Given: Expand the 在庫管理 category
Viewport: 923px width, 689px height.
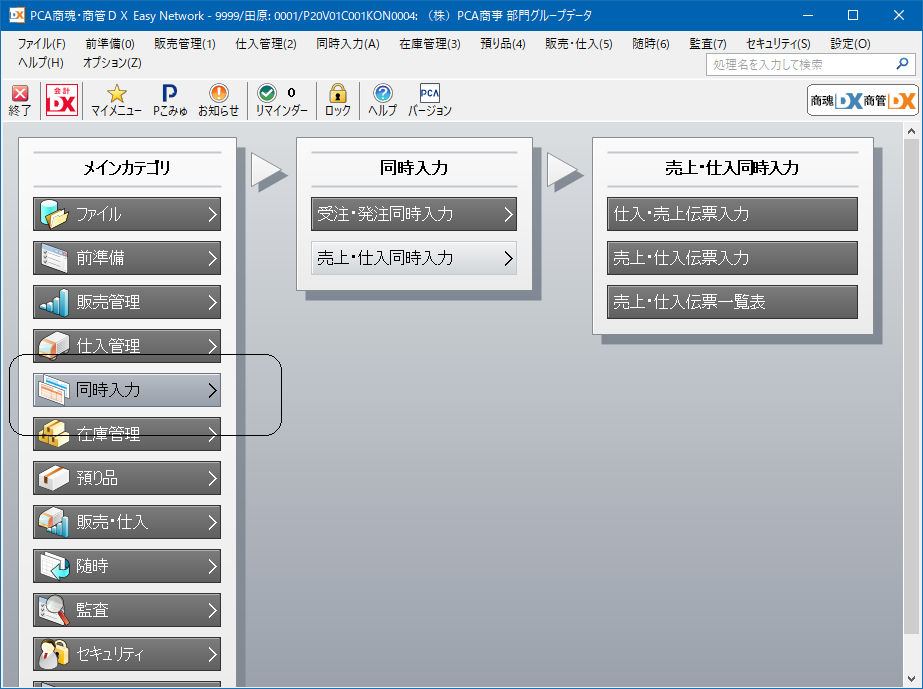Looking at the screenshot, I should pyautogui.click(x=127, y=434).
